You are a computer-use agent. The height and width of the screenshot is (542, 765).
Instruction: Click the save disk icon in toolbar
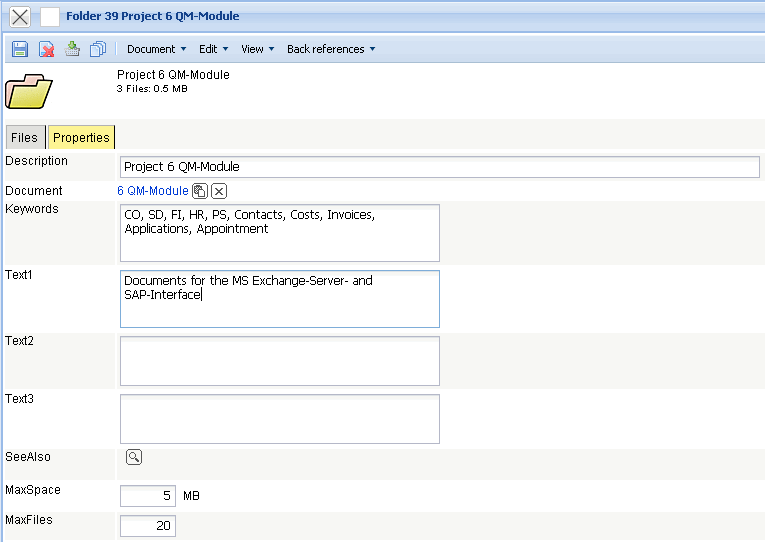pos(20,49)
